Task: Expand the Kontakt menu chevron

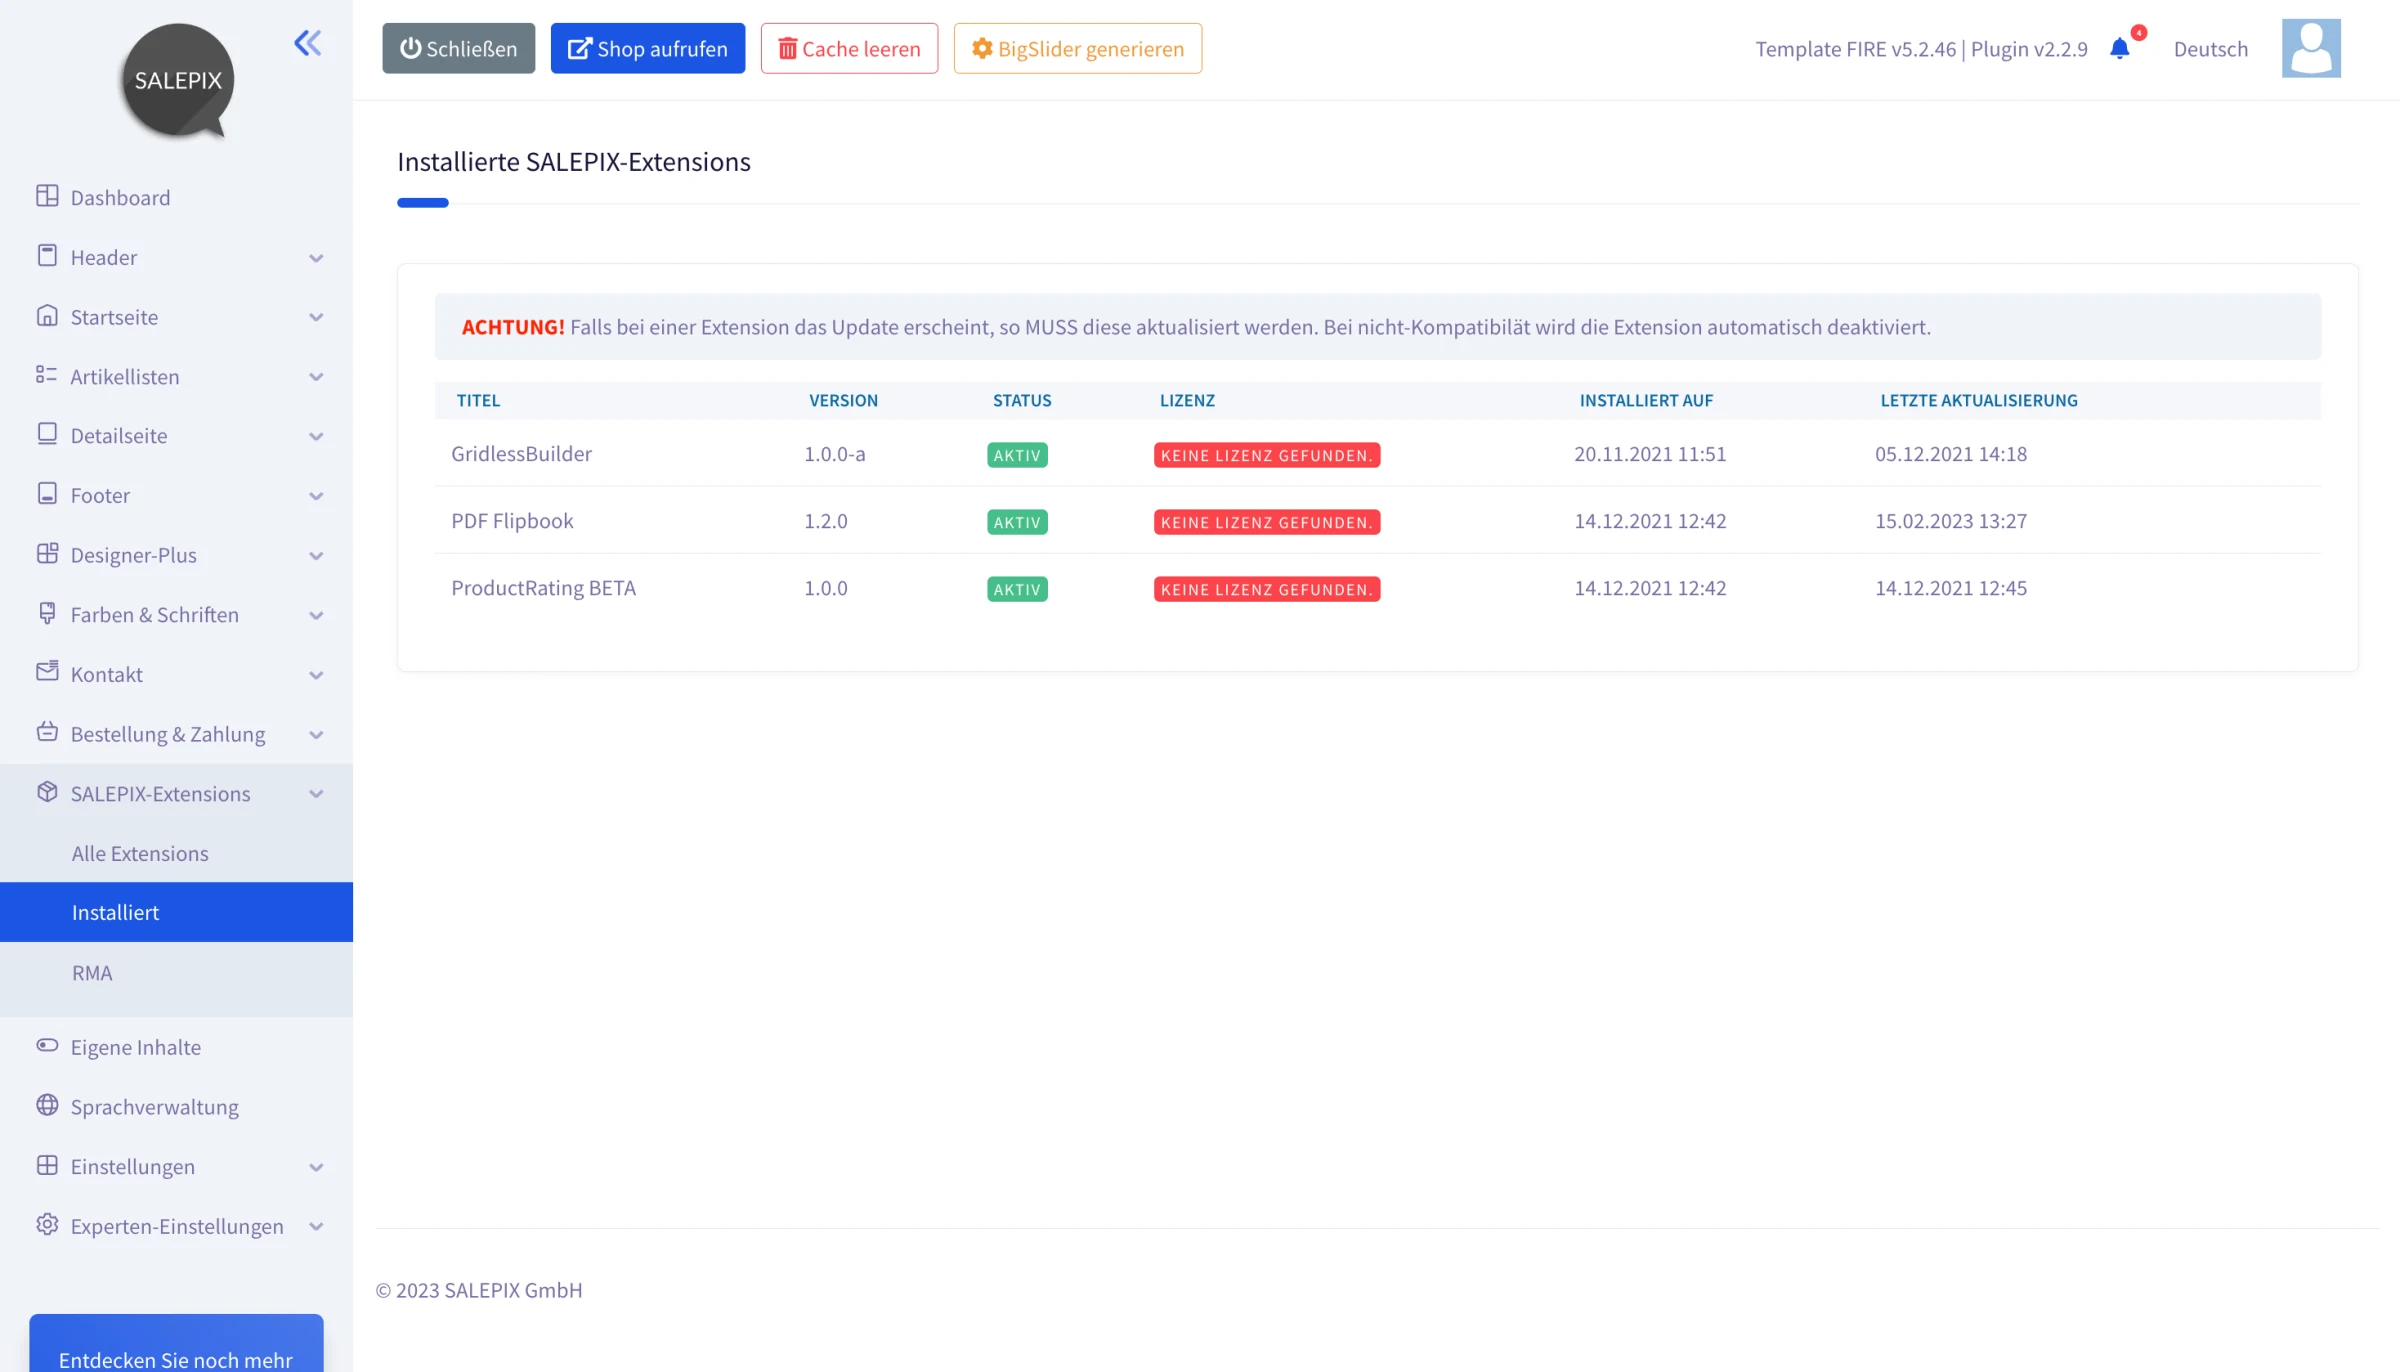Action: [316, 675]
